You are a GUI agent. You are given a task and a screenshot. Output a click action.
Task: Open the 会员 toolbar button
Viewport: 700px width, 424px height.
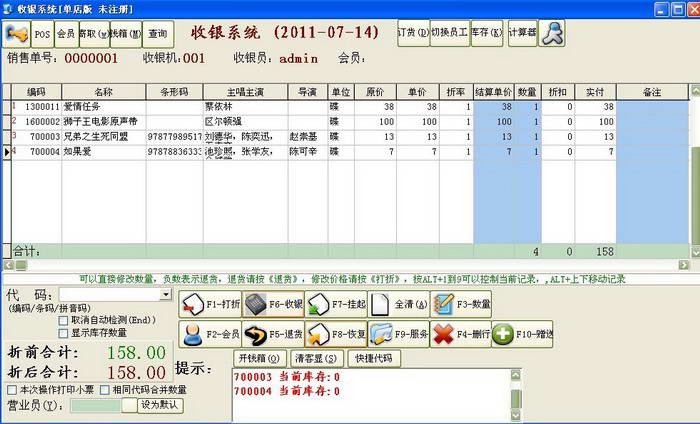[x=67, y=34]
